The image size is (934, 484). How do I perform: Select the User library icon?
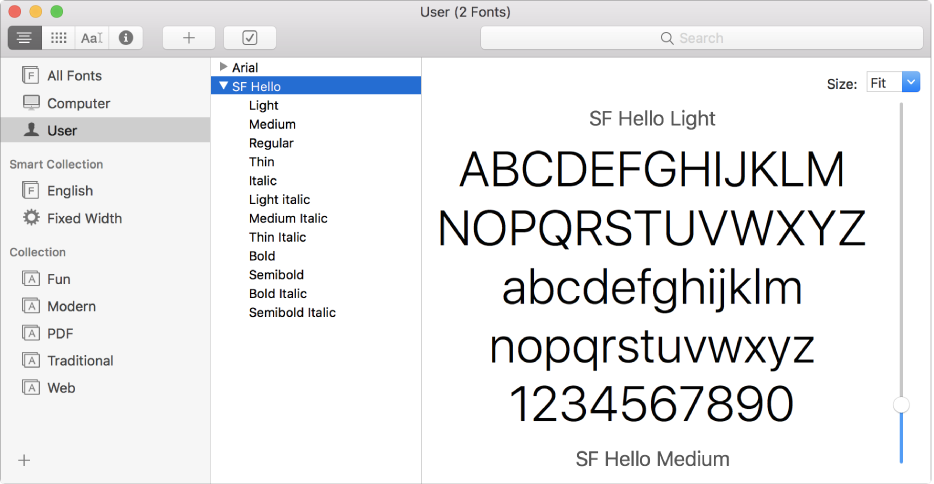pos(31,130)
